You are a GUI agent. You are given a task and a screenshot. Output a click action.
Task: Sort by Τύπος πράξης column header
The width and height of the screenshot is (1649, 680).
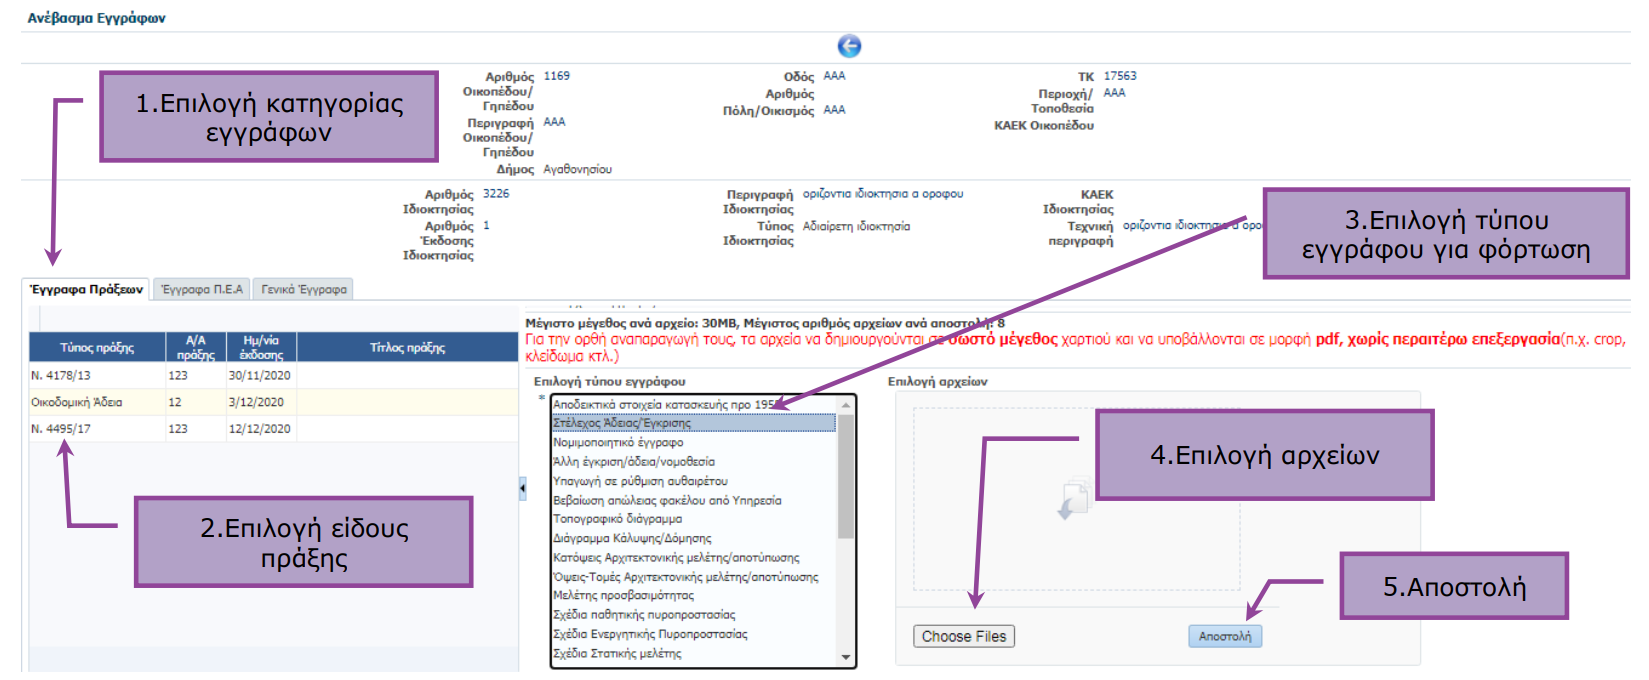pos(97,347)
